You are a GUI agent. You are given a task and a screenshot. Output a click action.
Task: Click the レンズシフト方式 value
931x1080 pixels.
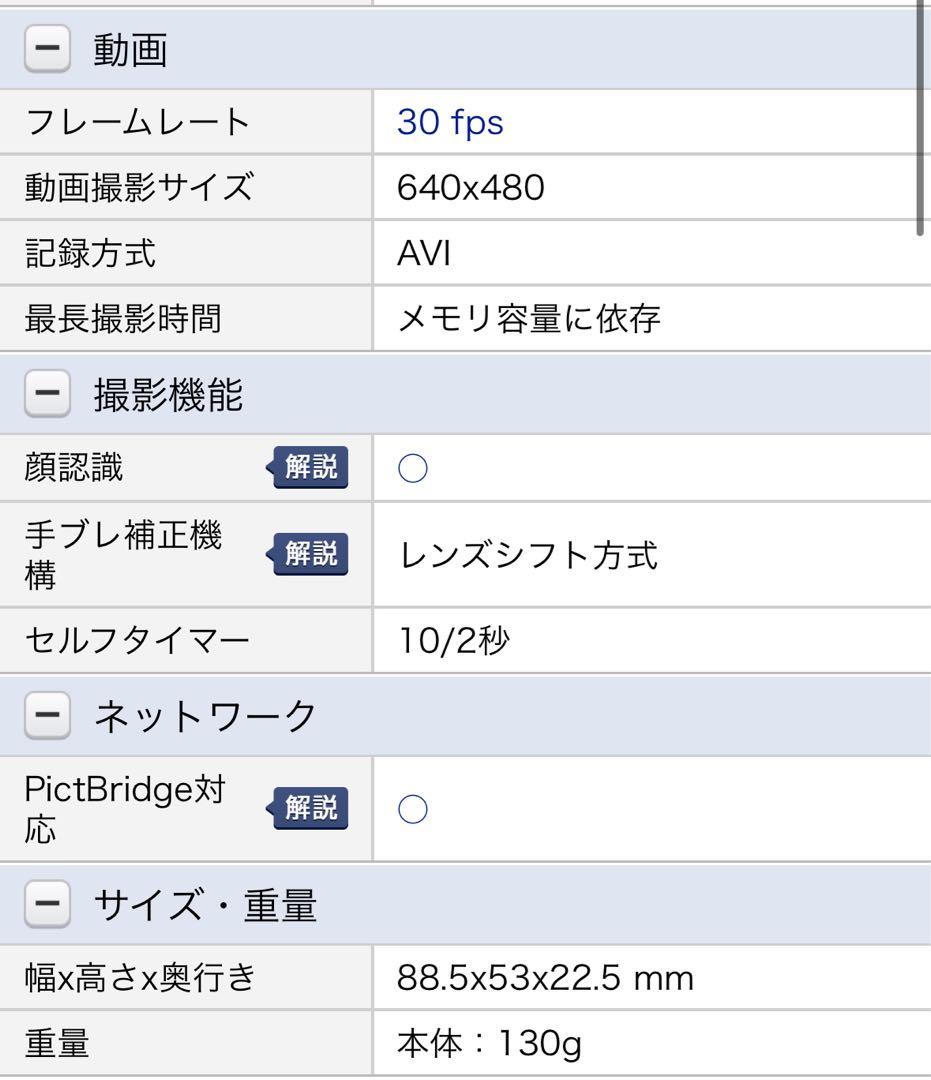[528, 555]
